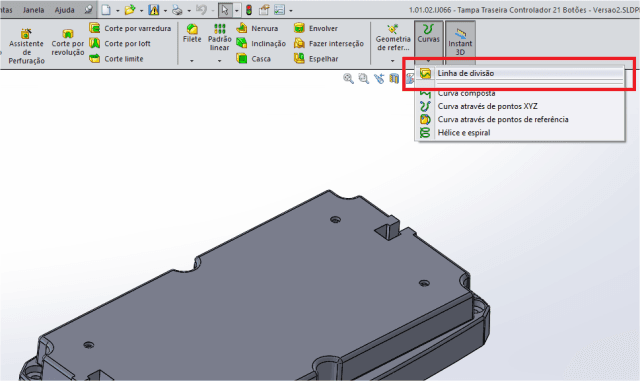Click the Print icon
Viewport: 640px width, 381px height.
177,10
